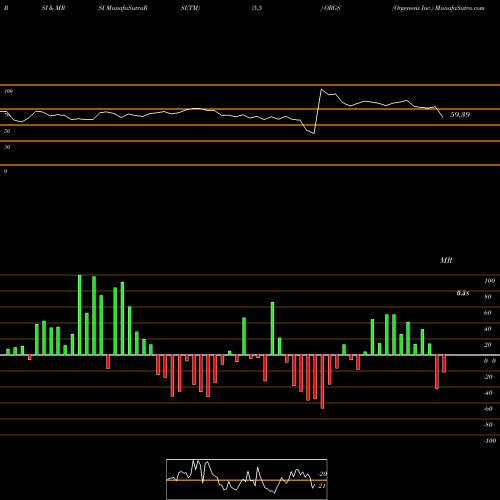Click the RSI value 59.39 label
The height and width of the screenshot is (500, 500).
[x=460, y=115]
